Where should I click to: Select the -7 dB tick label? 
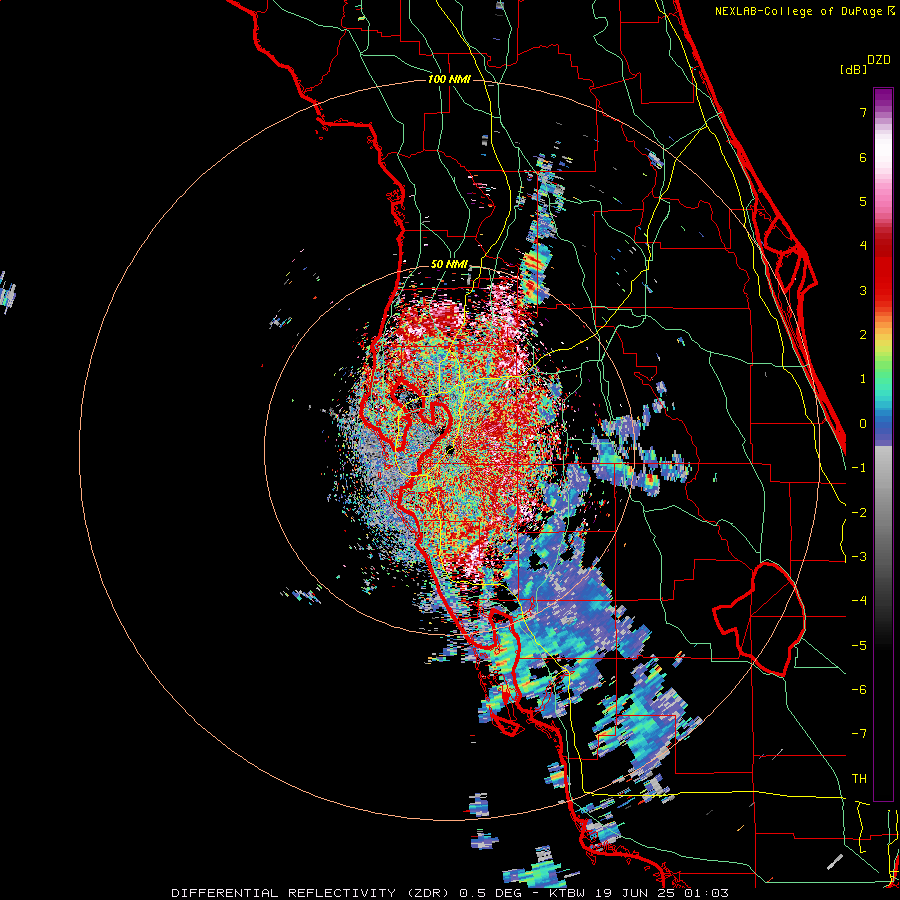point(859,734)
